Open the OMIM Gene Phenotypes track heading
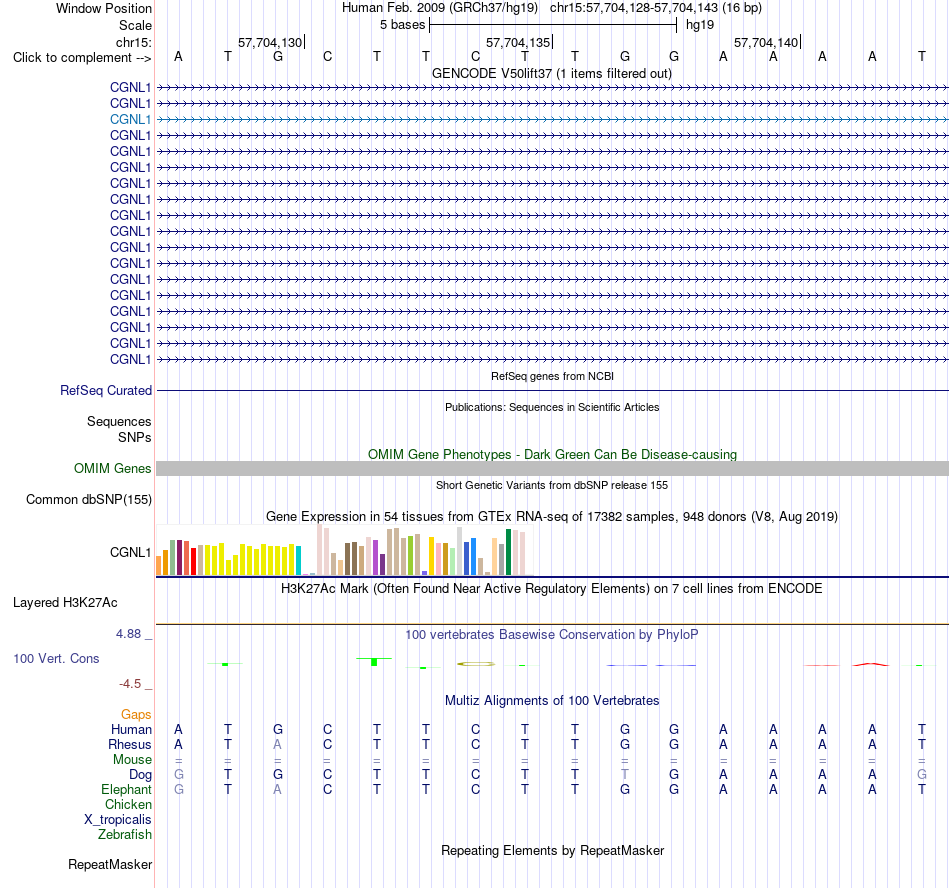This screenshot has width=950, height=888. [552, 454]
